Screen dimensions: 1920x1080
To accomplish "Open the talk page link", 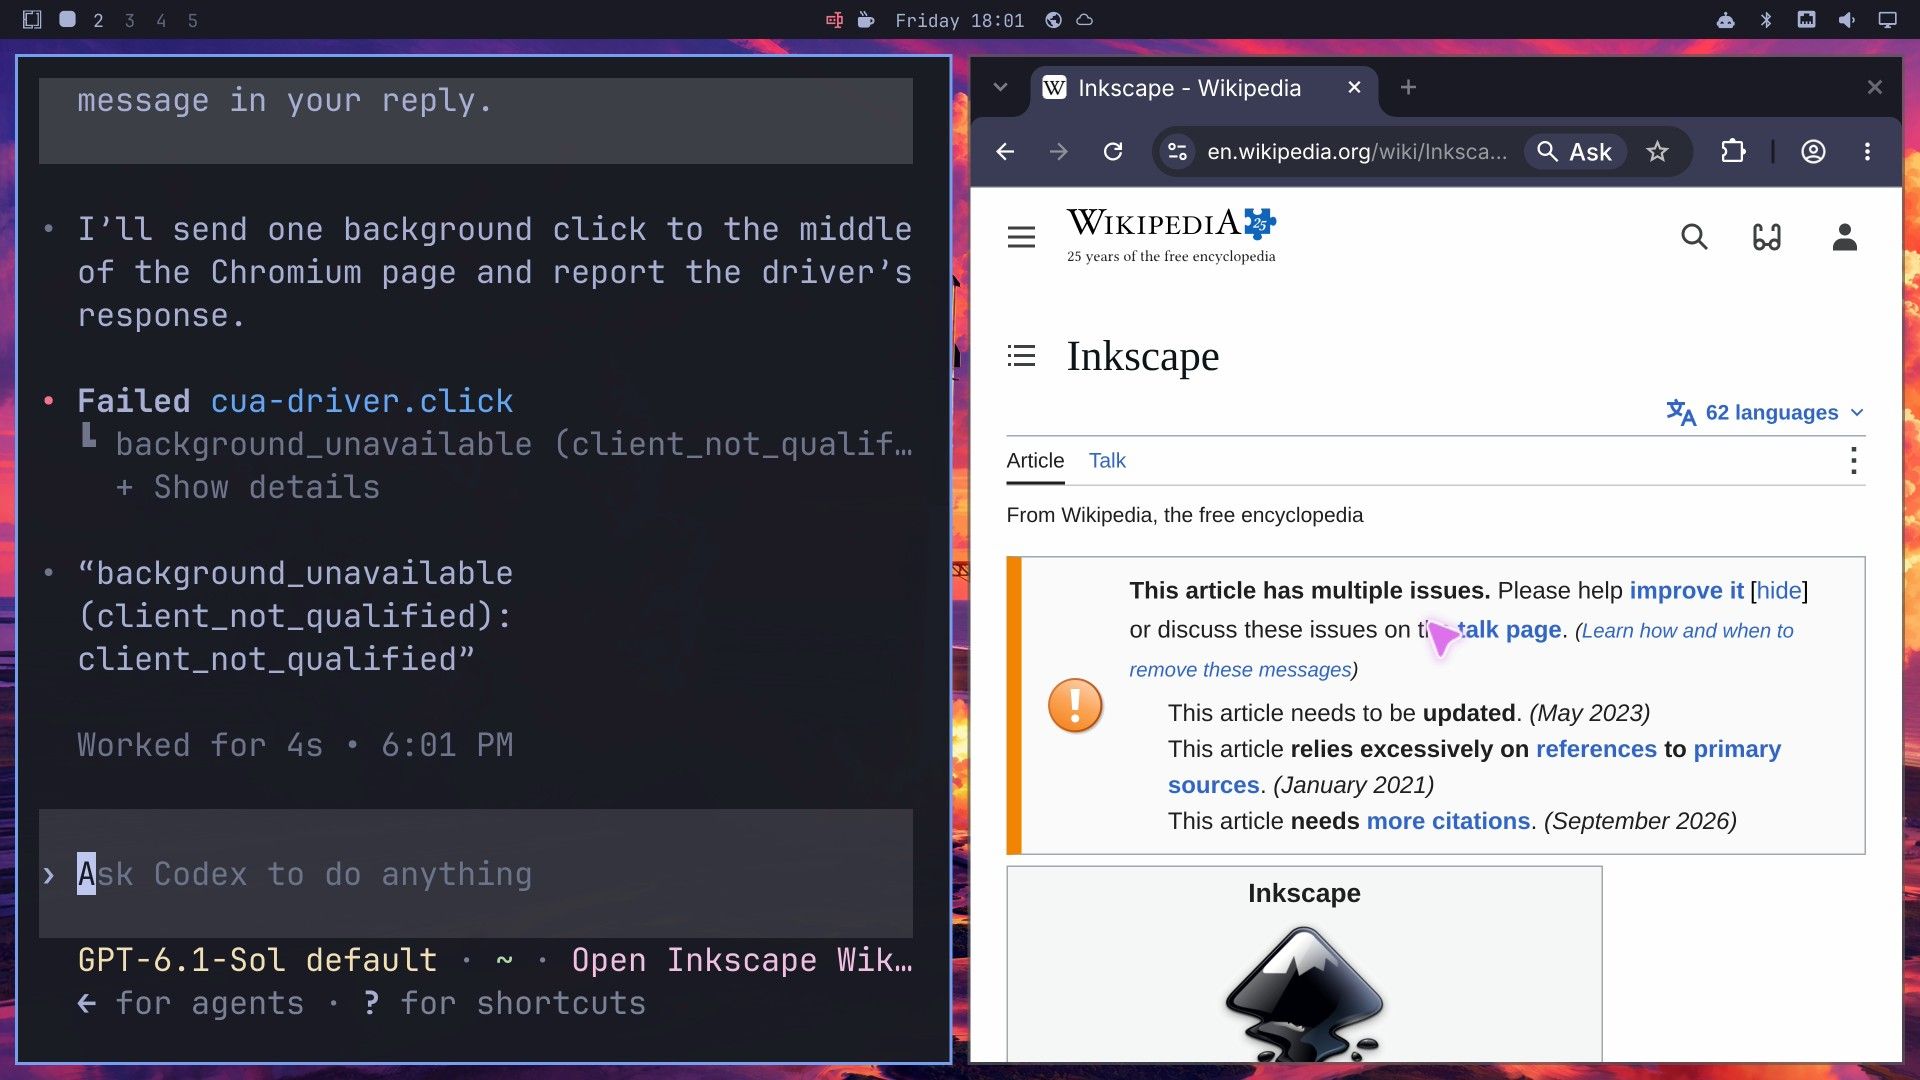I will [x=1509, y=630].
